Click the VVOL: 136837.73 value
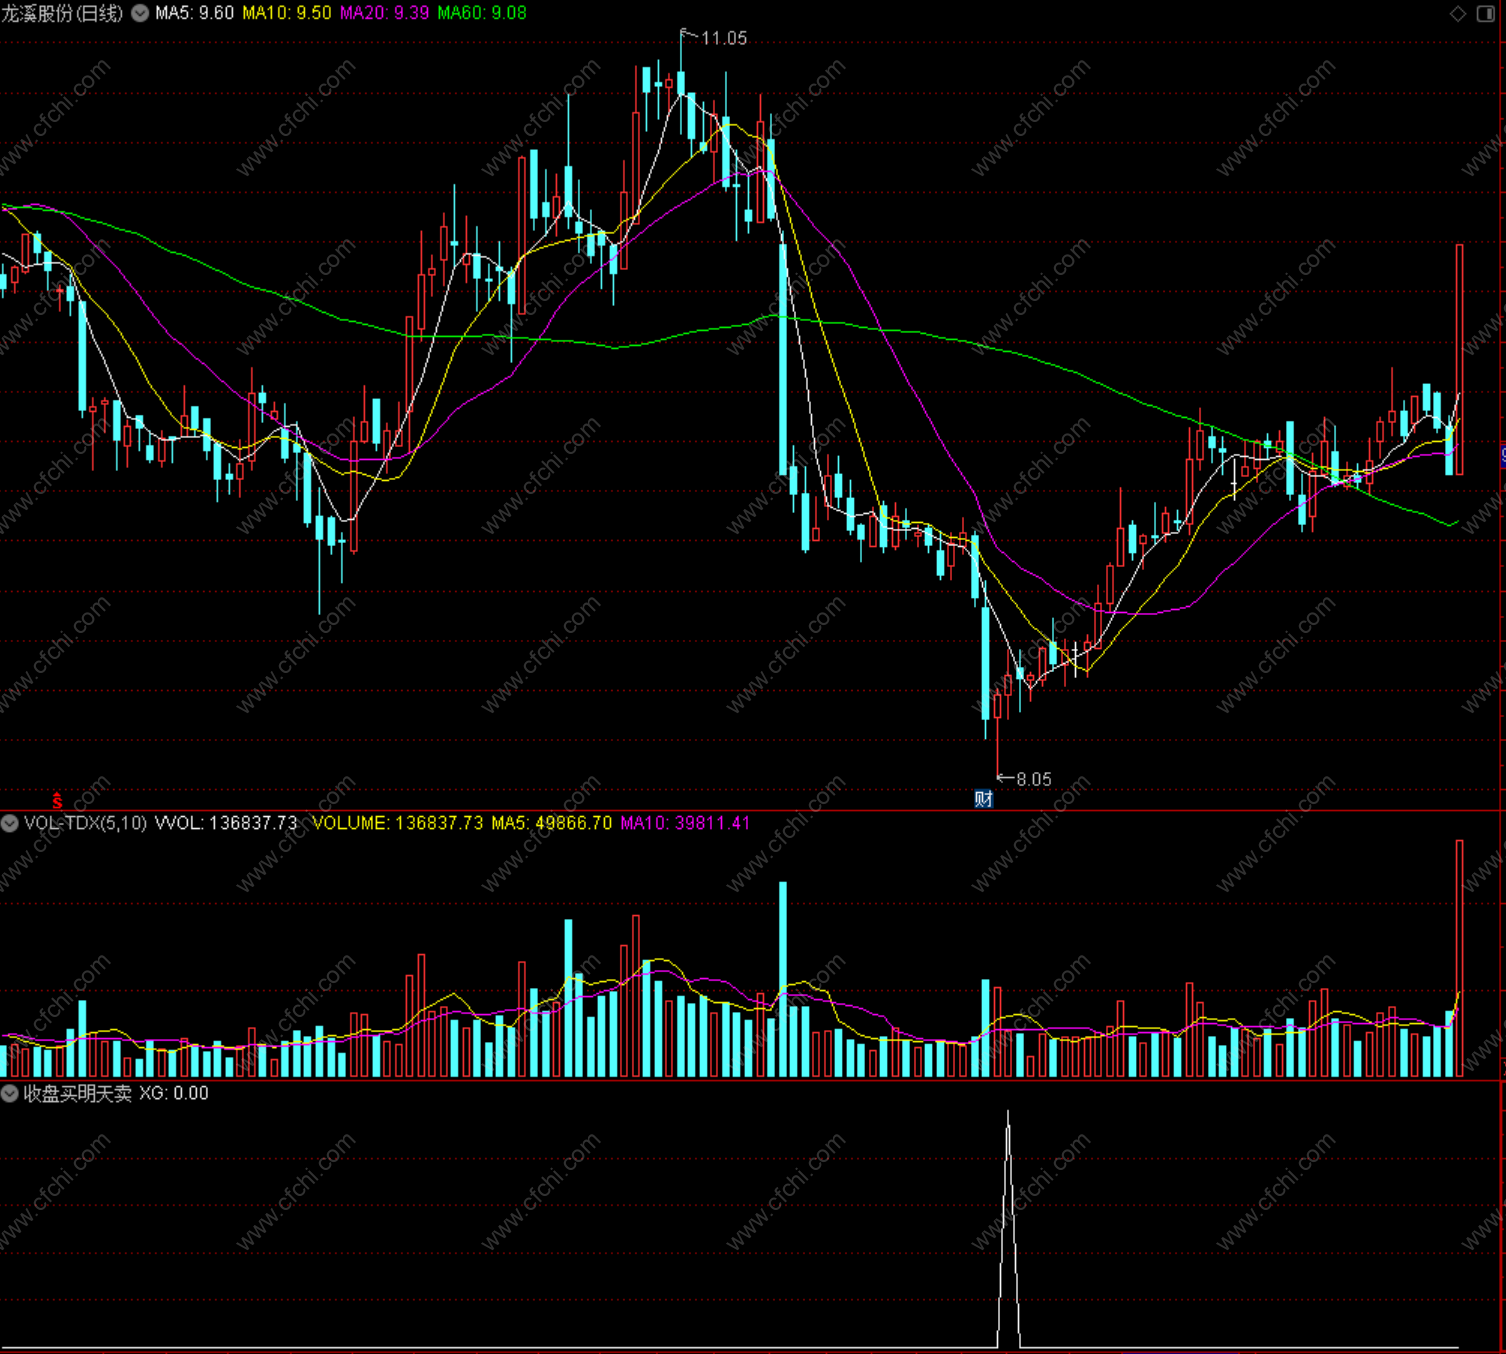This screenshot has height=1354, width=1506. pos(226,823)
